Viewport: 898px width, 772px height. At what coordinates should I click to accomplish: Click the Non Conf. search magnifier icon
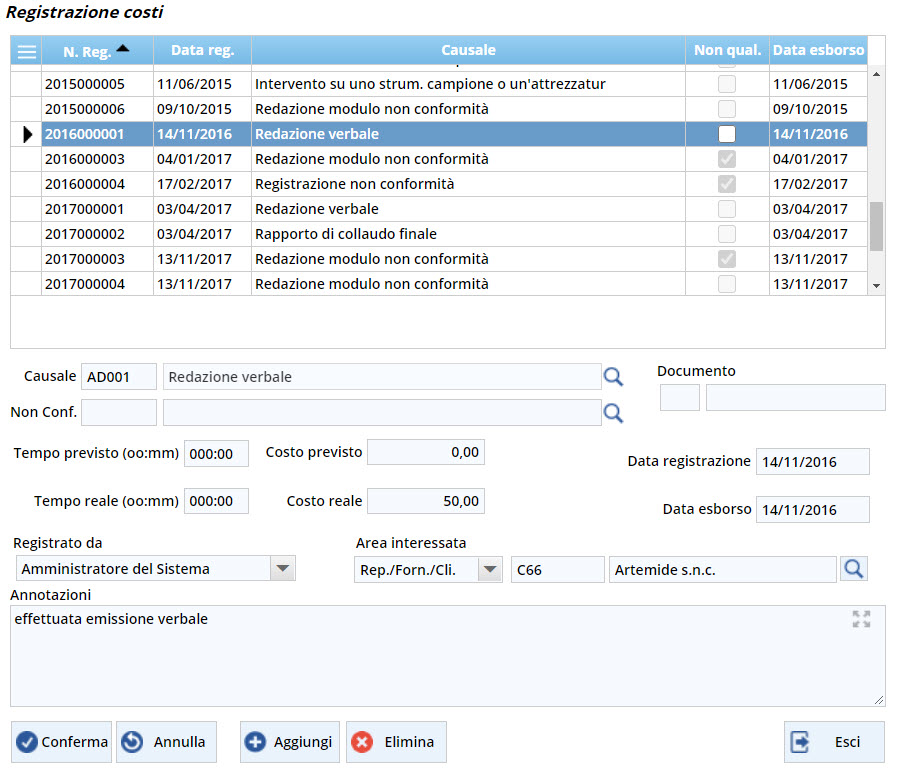613,412
